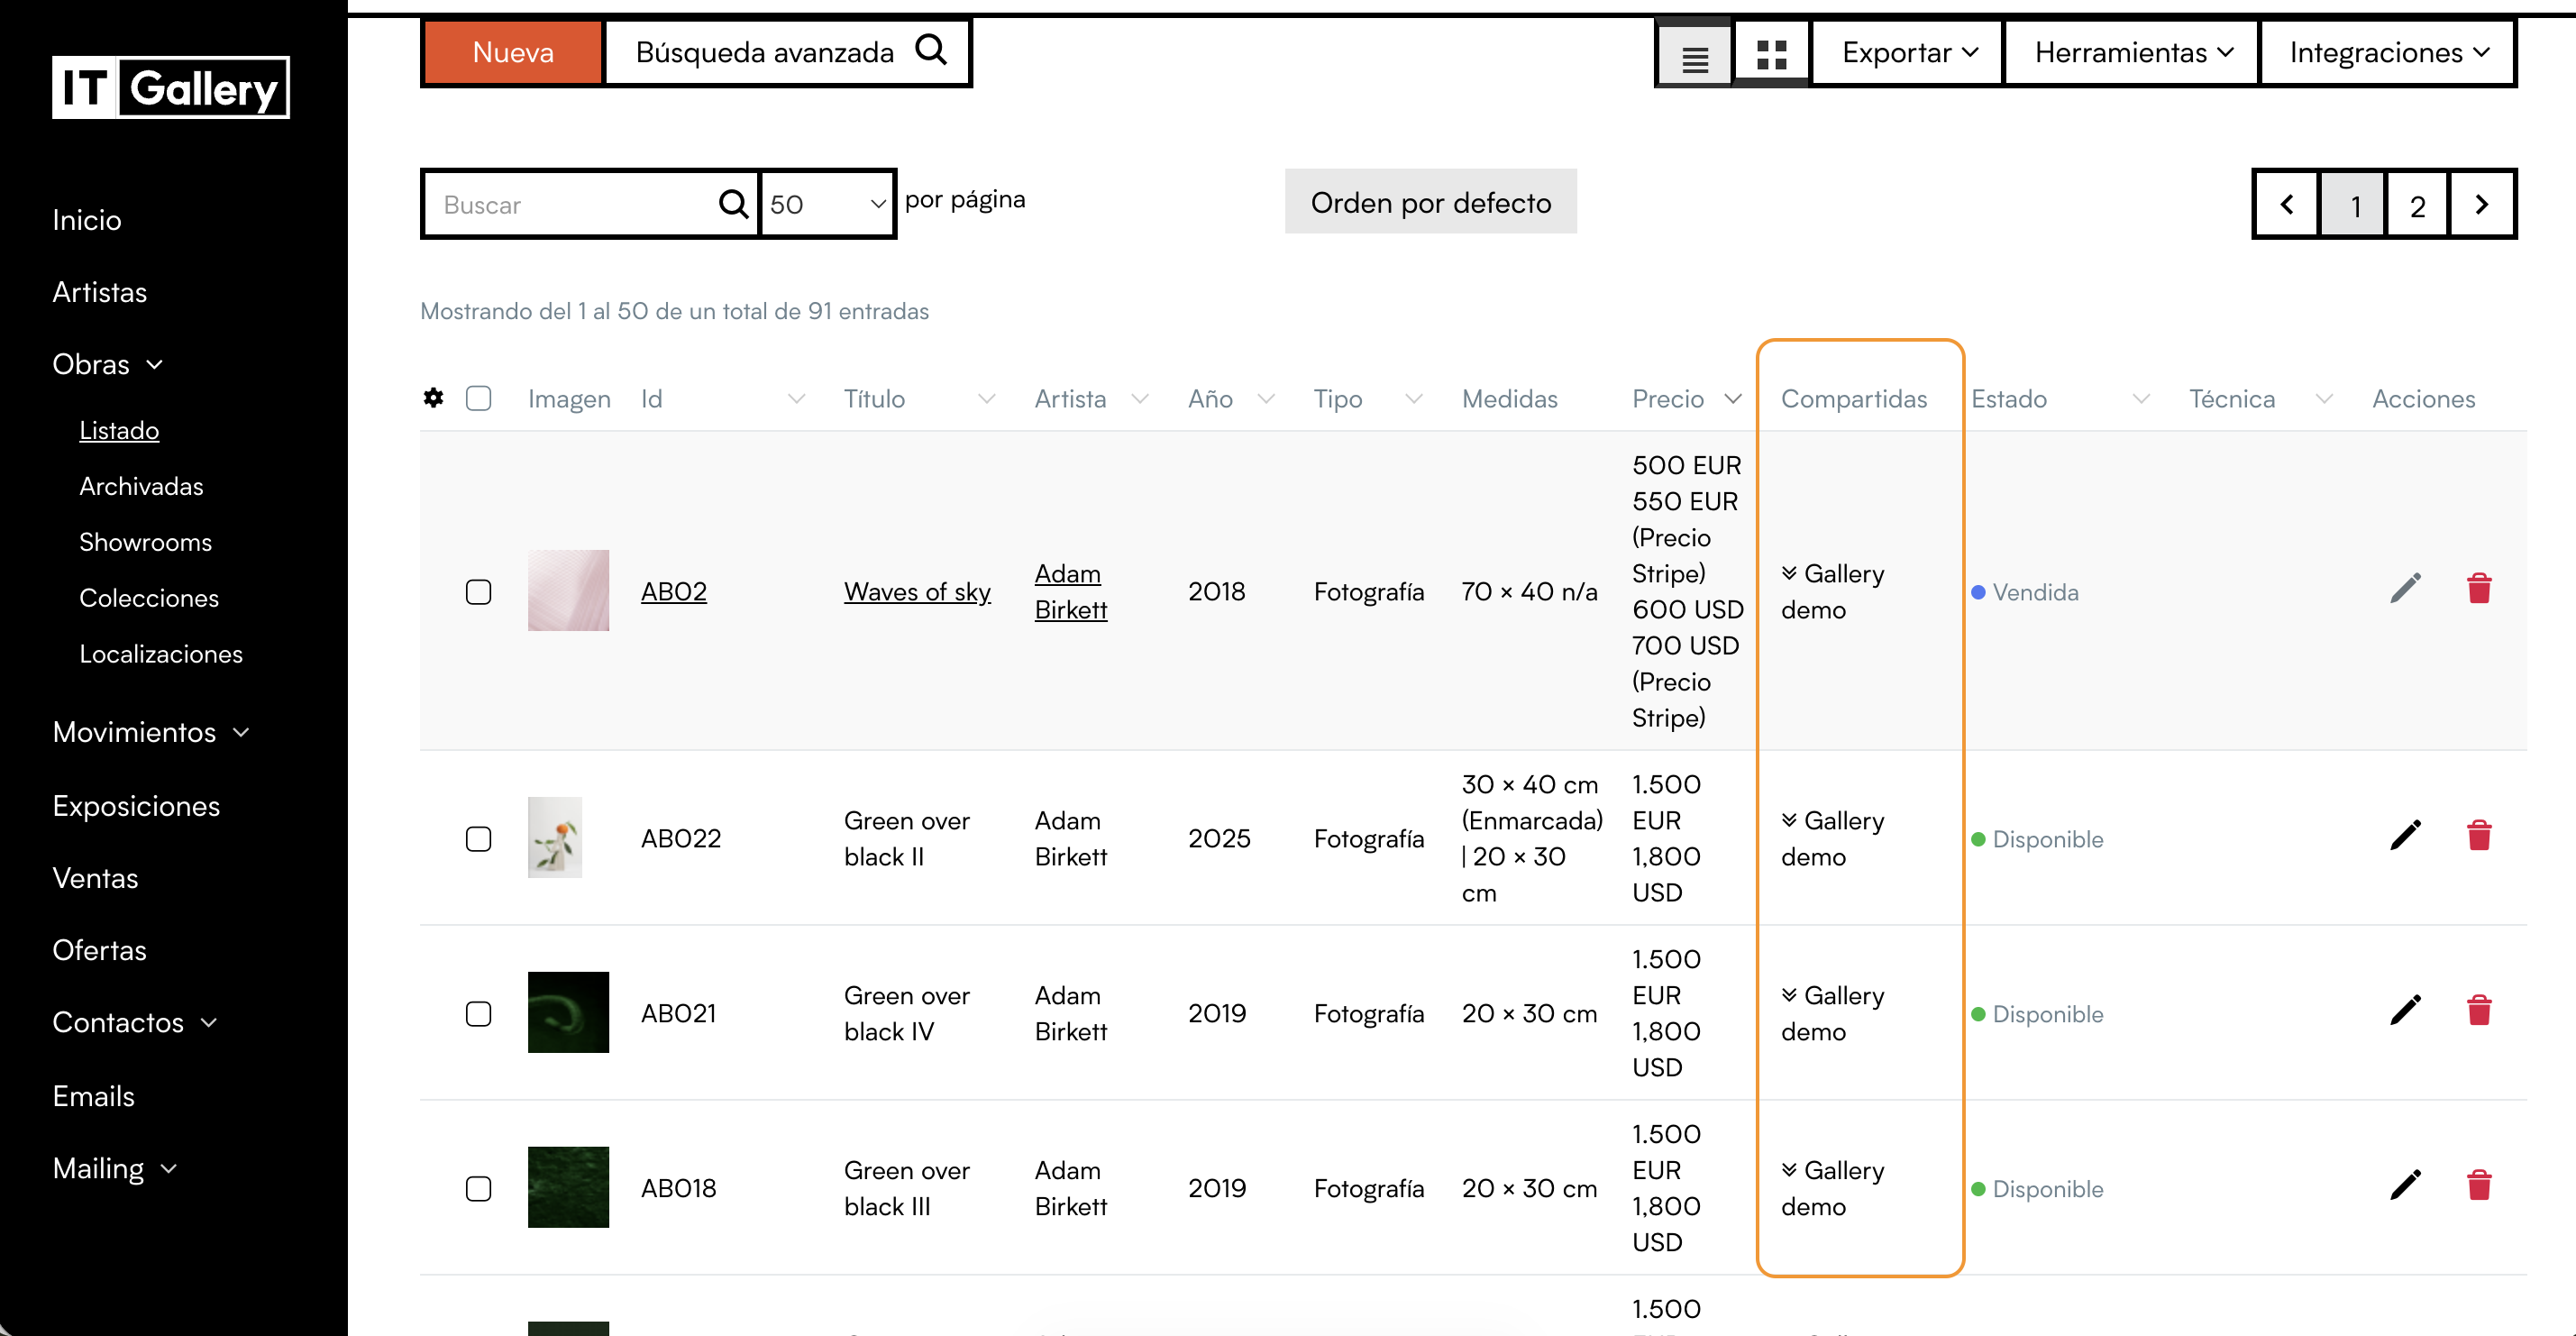This screenshot has height=1336, width=2576.
Task: Expand Herramientas dropdown
Action: (2132, 53)
